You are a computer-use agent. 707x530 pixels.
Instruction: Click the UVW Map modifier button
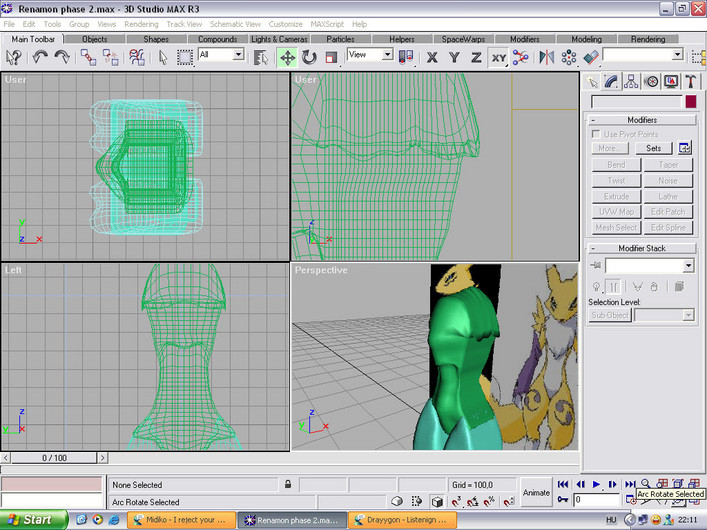pos(616,212)
